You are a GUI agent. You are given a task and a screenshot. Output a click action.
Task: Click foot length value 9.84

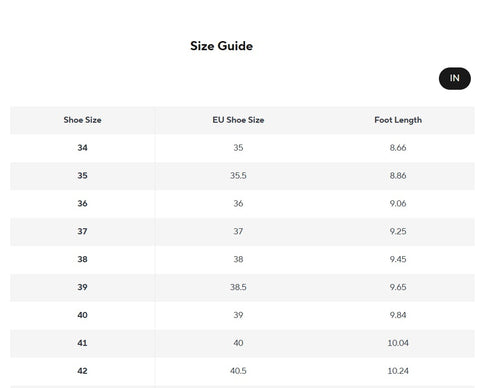(x=398, y=315)
